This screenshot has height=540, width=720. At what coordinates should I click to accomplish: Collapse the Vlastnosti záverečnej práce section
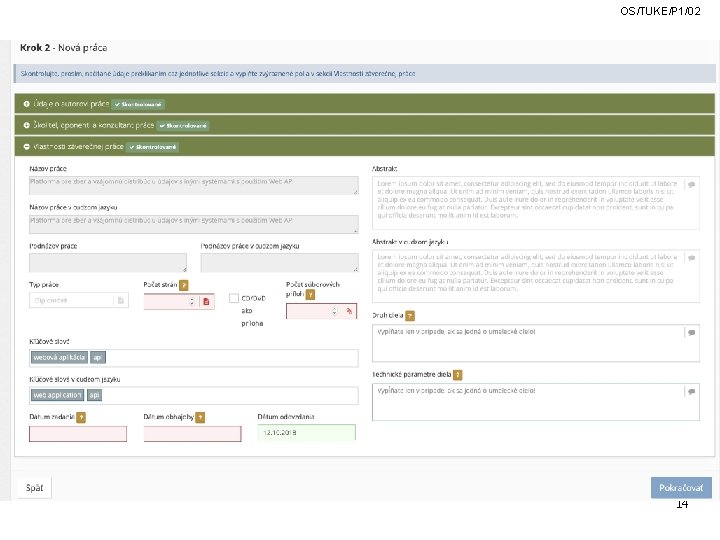365,146
